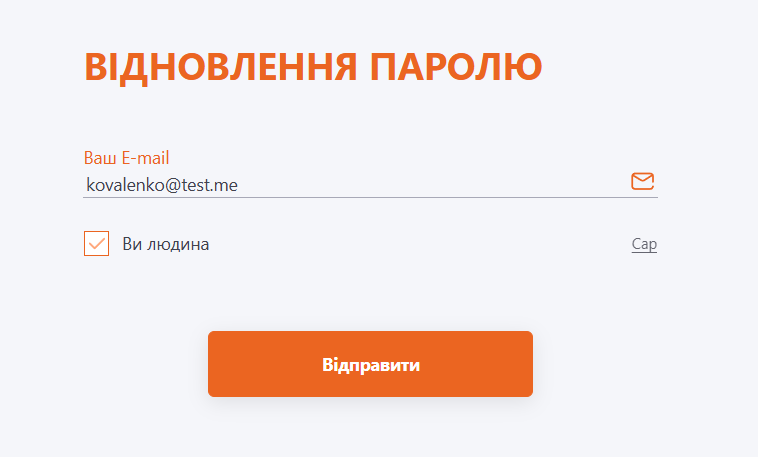Image resolution: width=758 pixels, height=457 pixels.
Task: Click the orange "Ваш E-mail" caption text
Action: click(x=126, y=158)
